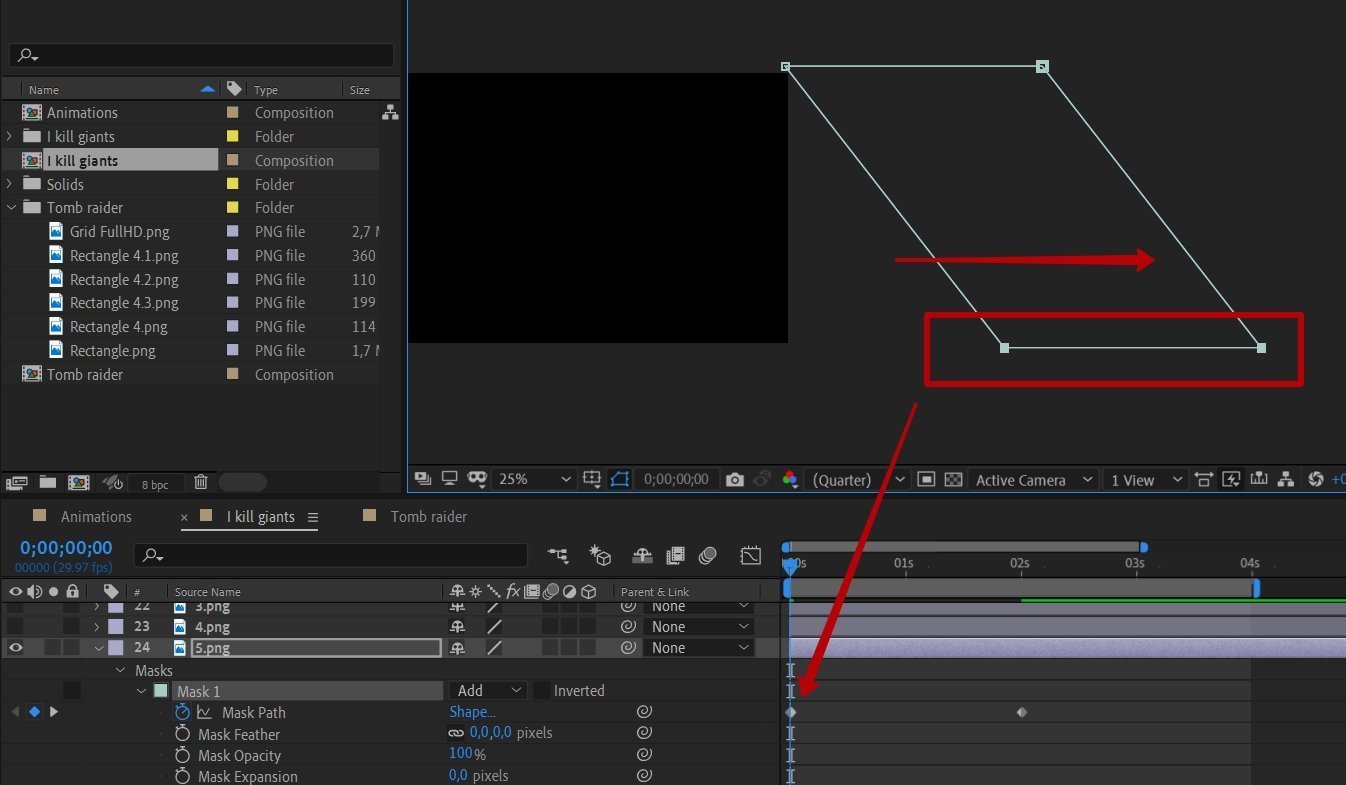The width and height of the screenshot is (1346, 785).
Task: Click the timeline layer search field
Action: (330, 555)
